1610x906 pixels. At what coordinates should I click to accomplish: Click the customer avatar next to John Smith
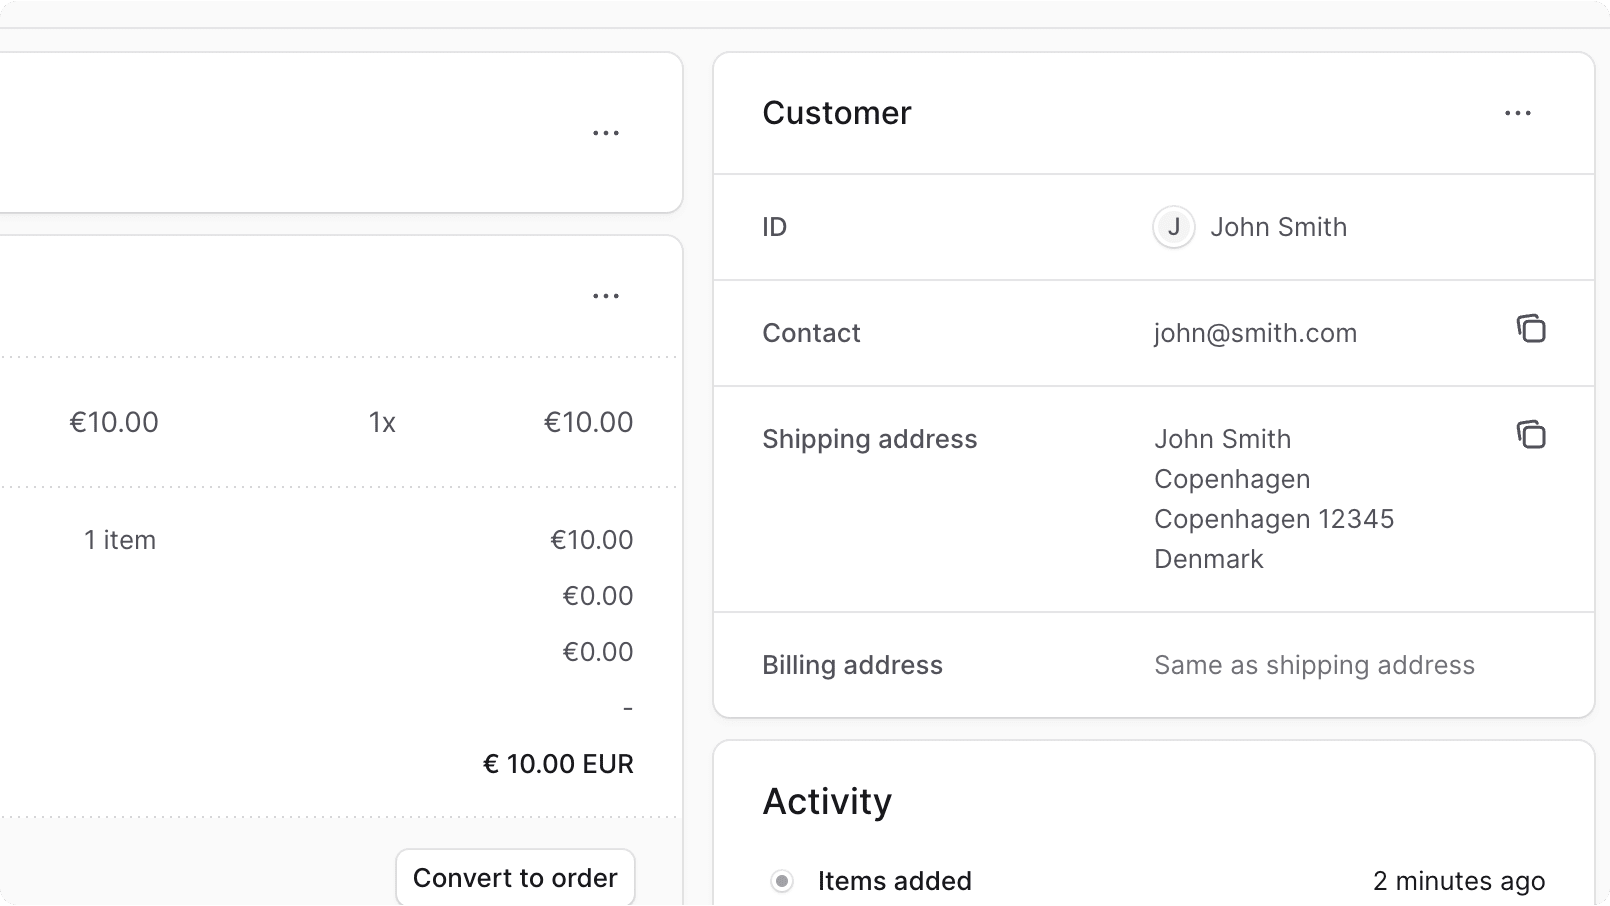pyautogui.click(x=1174, y=227)
